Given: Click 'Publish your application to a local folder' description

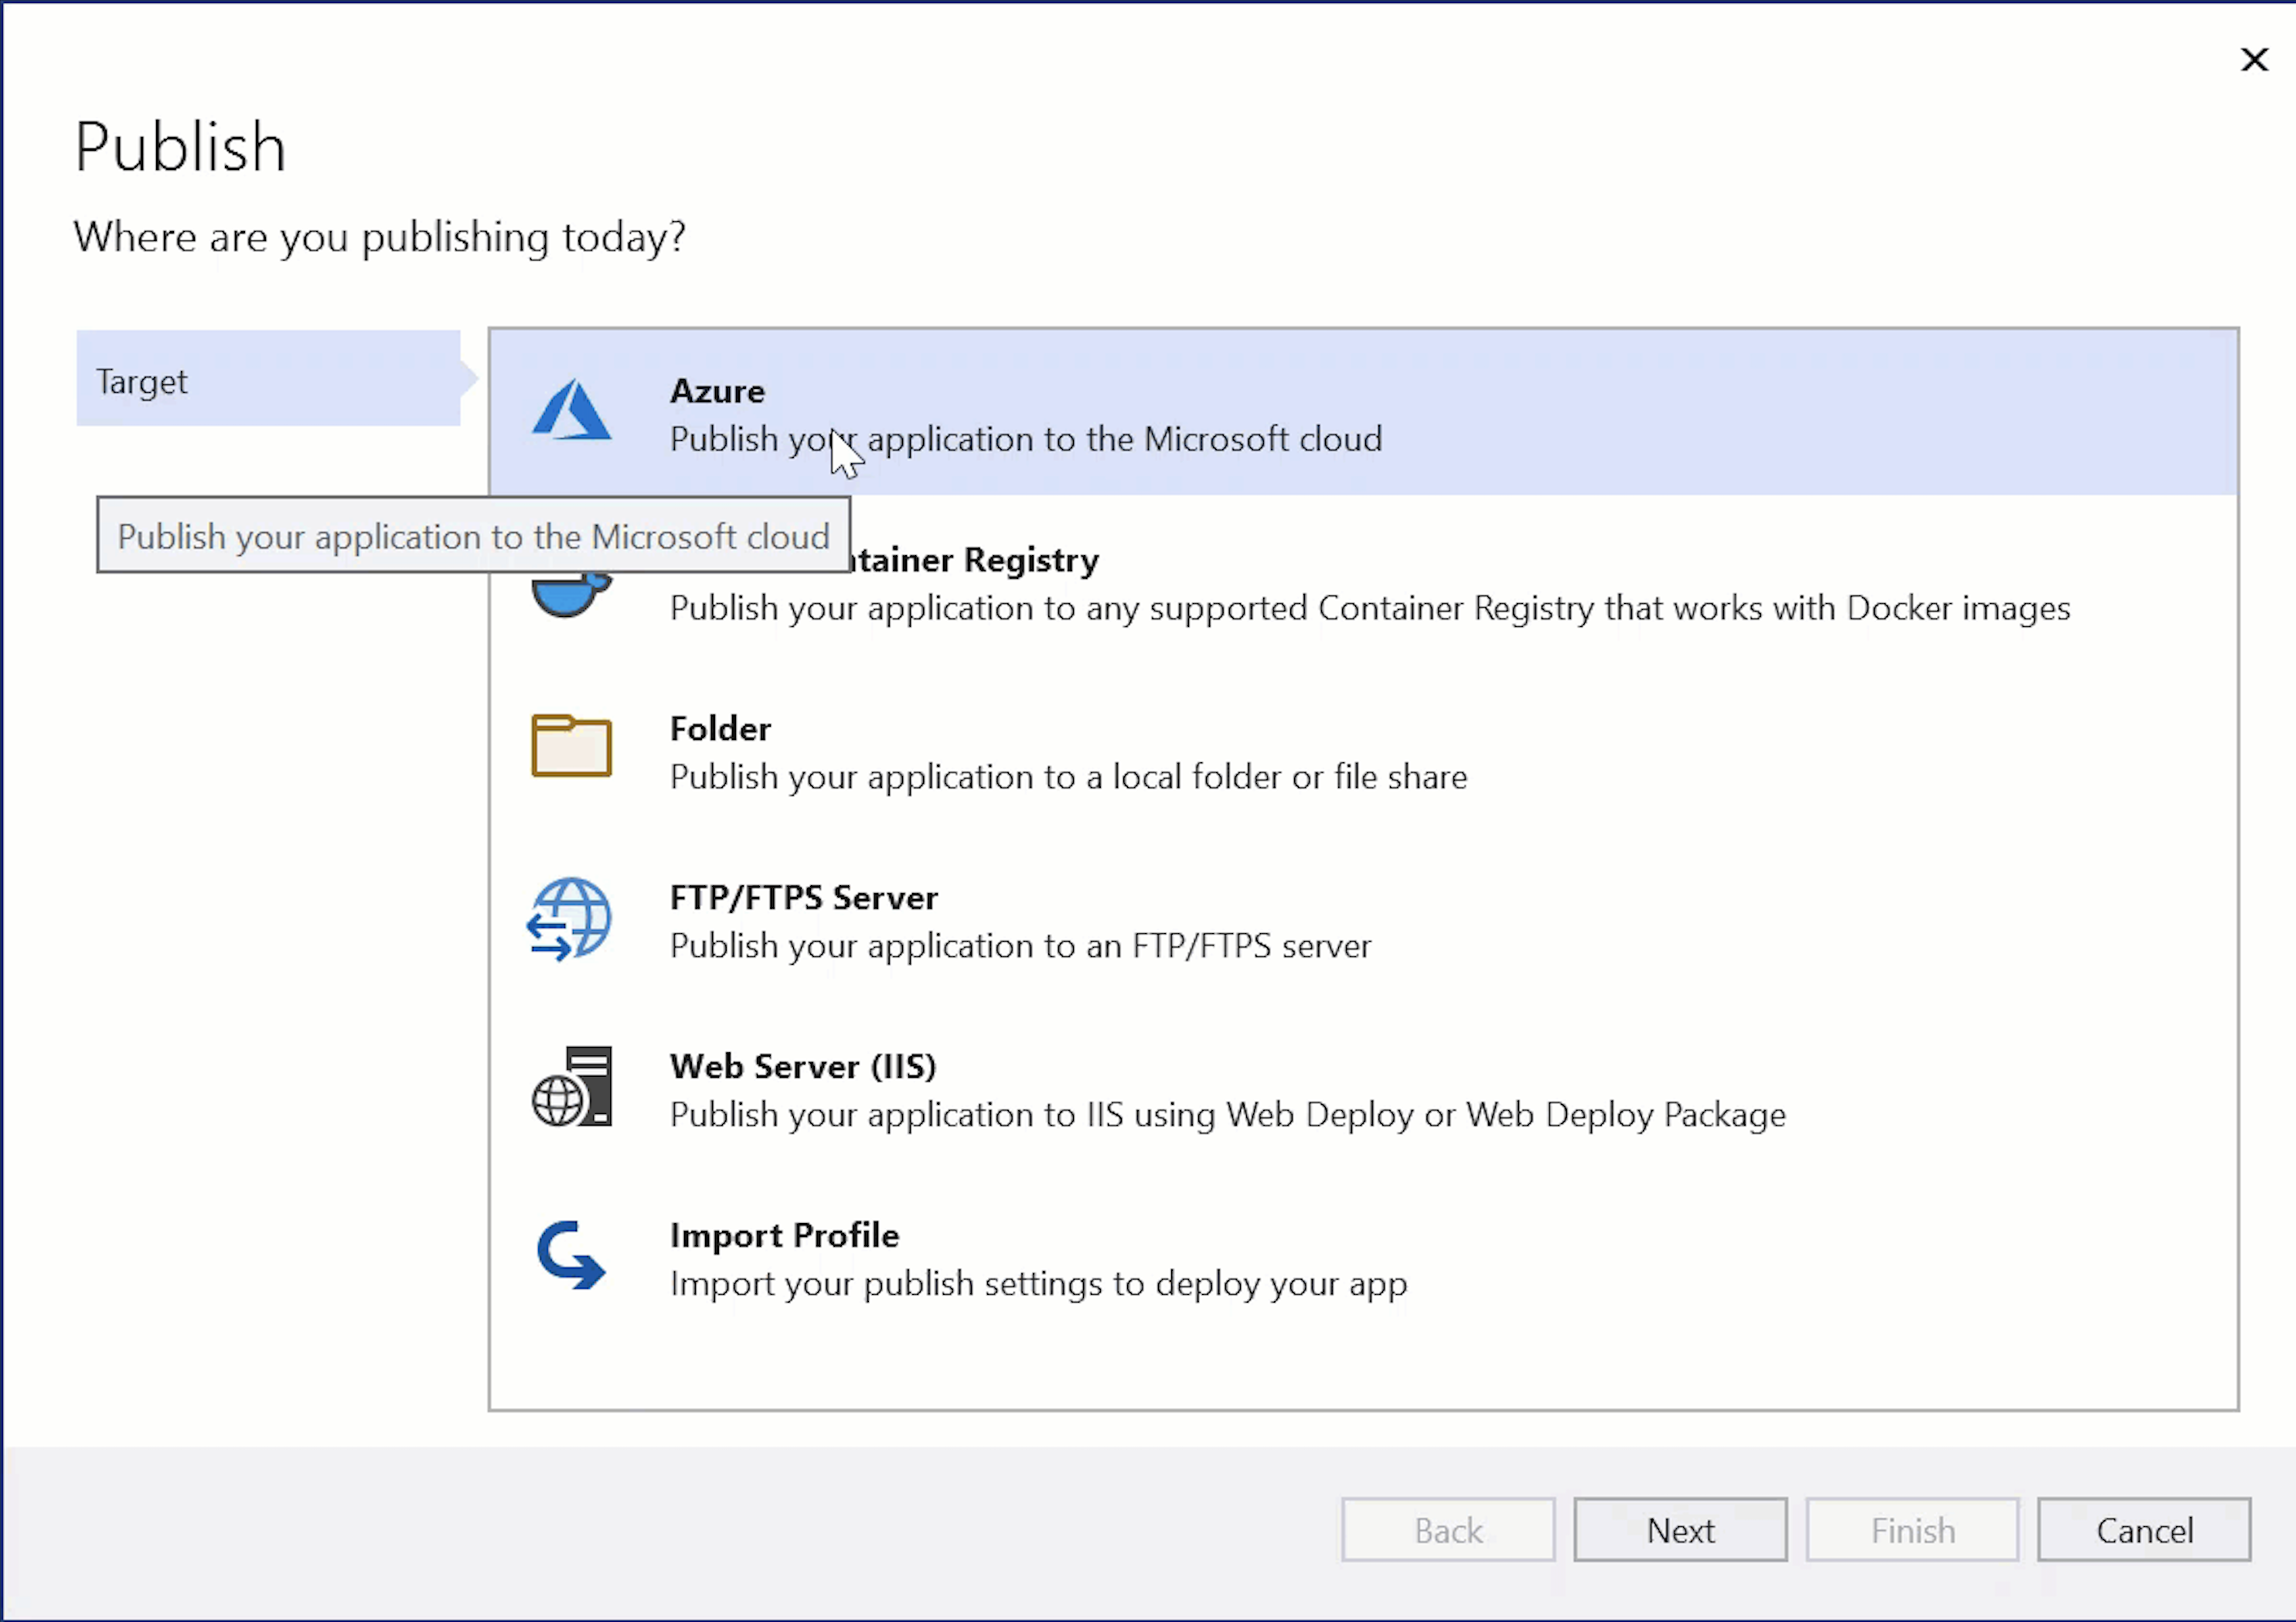Looking at the screenshot, I should click(x=1069, y=777).
